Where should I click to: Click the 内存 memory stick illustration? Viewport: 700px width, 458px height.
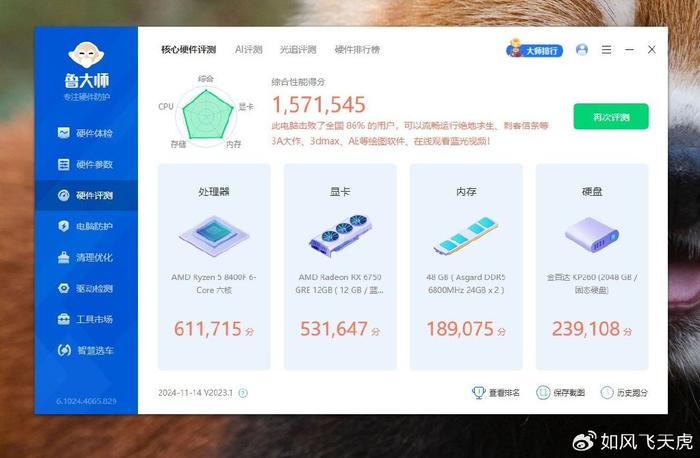coord(466,236)
